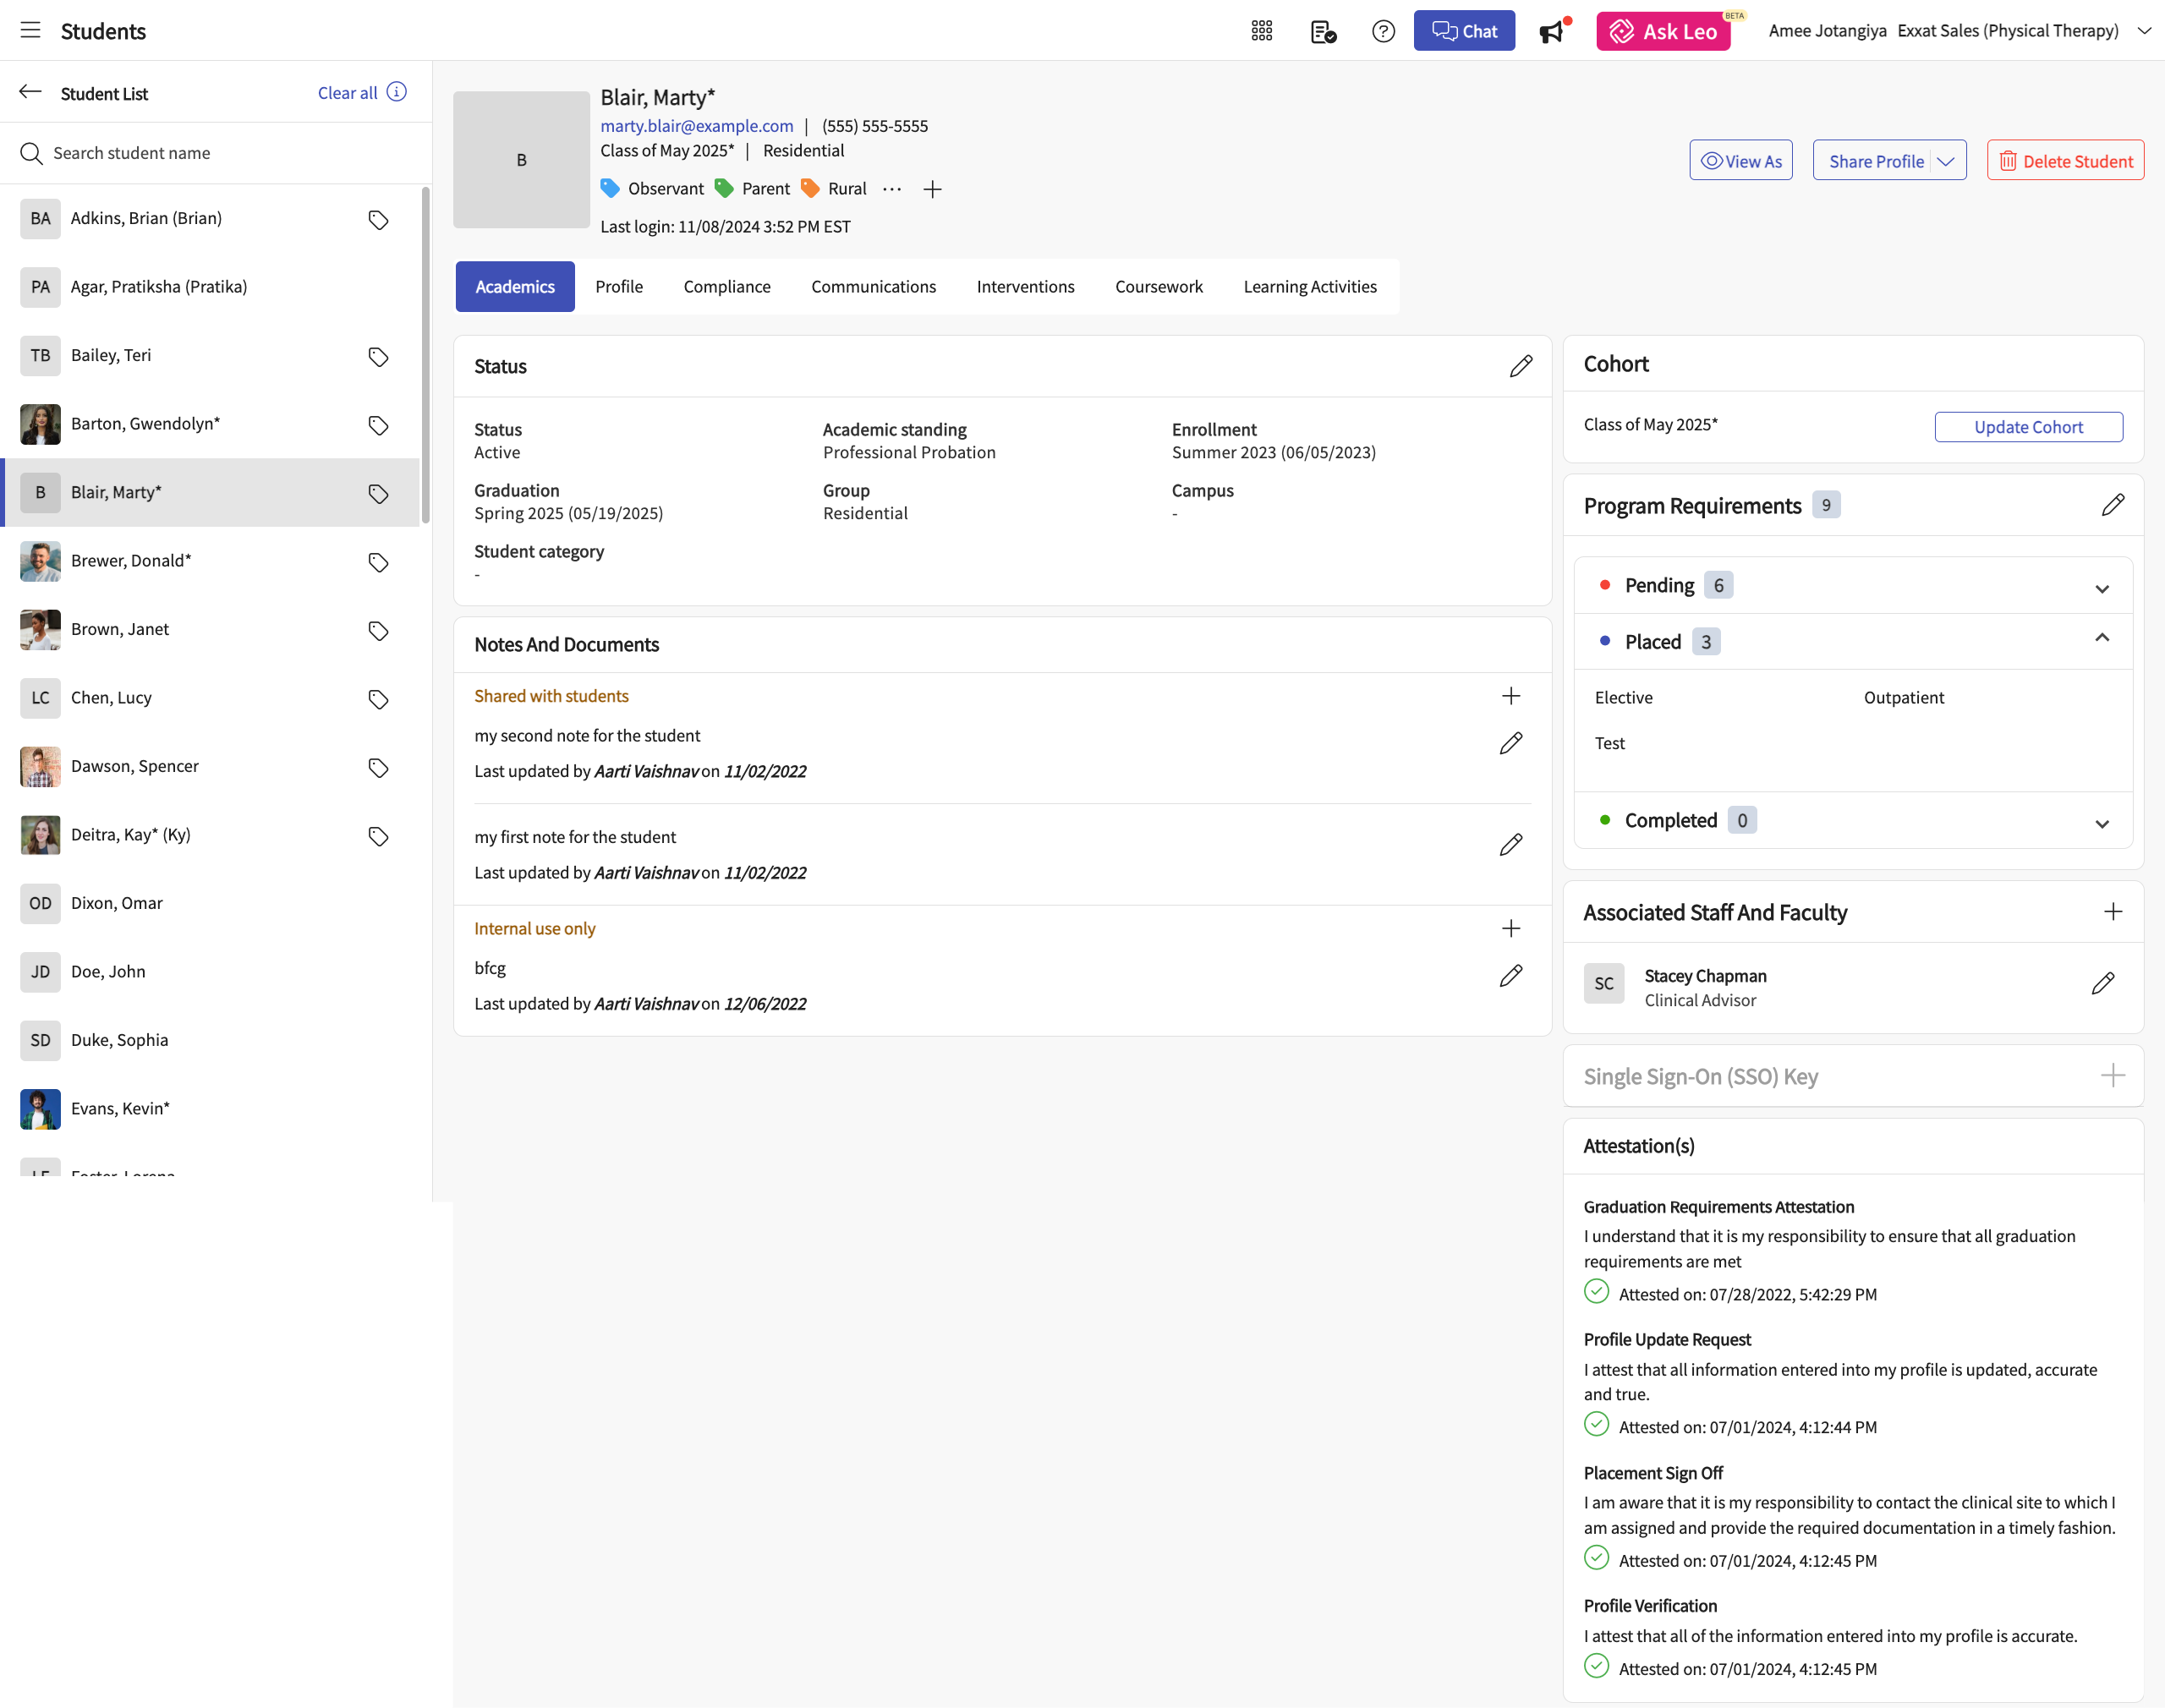Add a Shared with students note
This screenshot has height=1708, width=2165.
(x=1510, y=696)
